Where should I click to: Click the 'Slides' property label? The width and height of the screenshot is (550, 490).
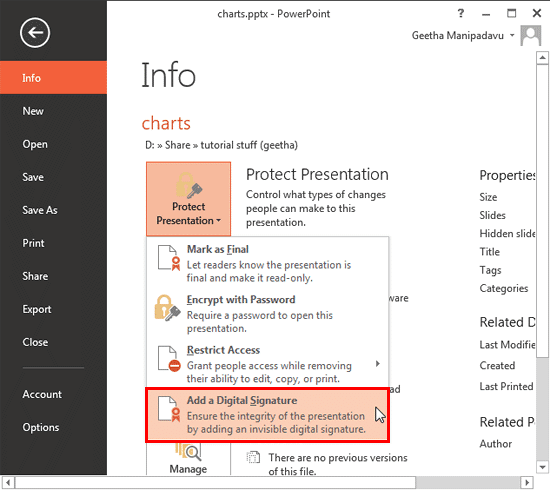click(x=492, y=215)
